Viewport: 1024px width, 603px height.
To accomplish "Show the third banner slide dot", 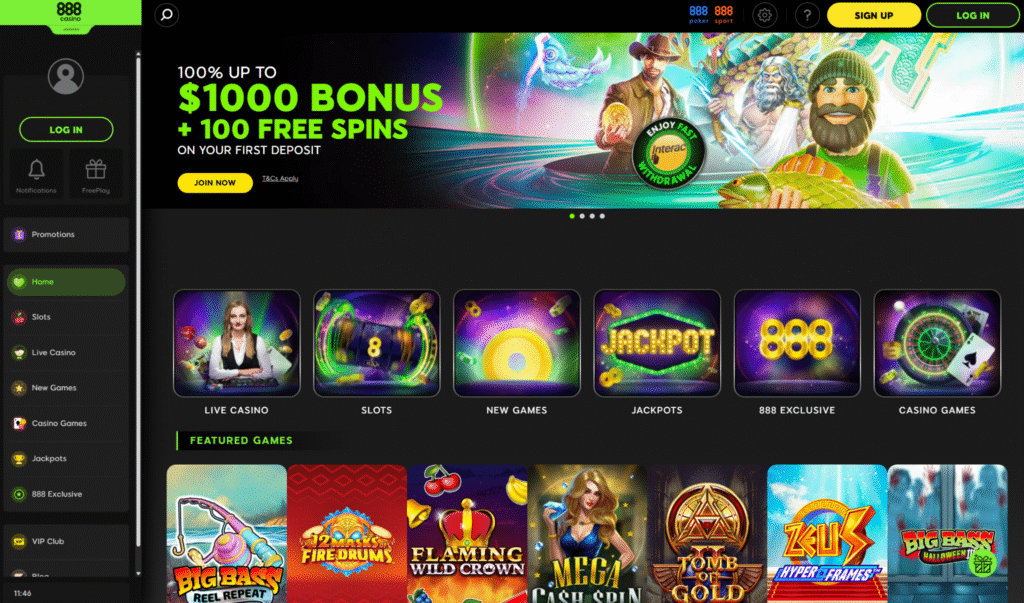I will (x=592, y=216).
